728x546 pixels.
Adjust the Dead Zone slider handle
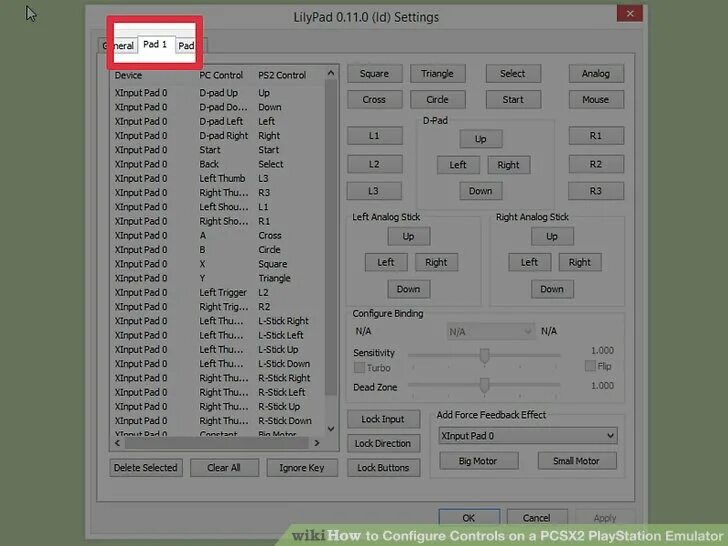coord(485,385)
